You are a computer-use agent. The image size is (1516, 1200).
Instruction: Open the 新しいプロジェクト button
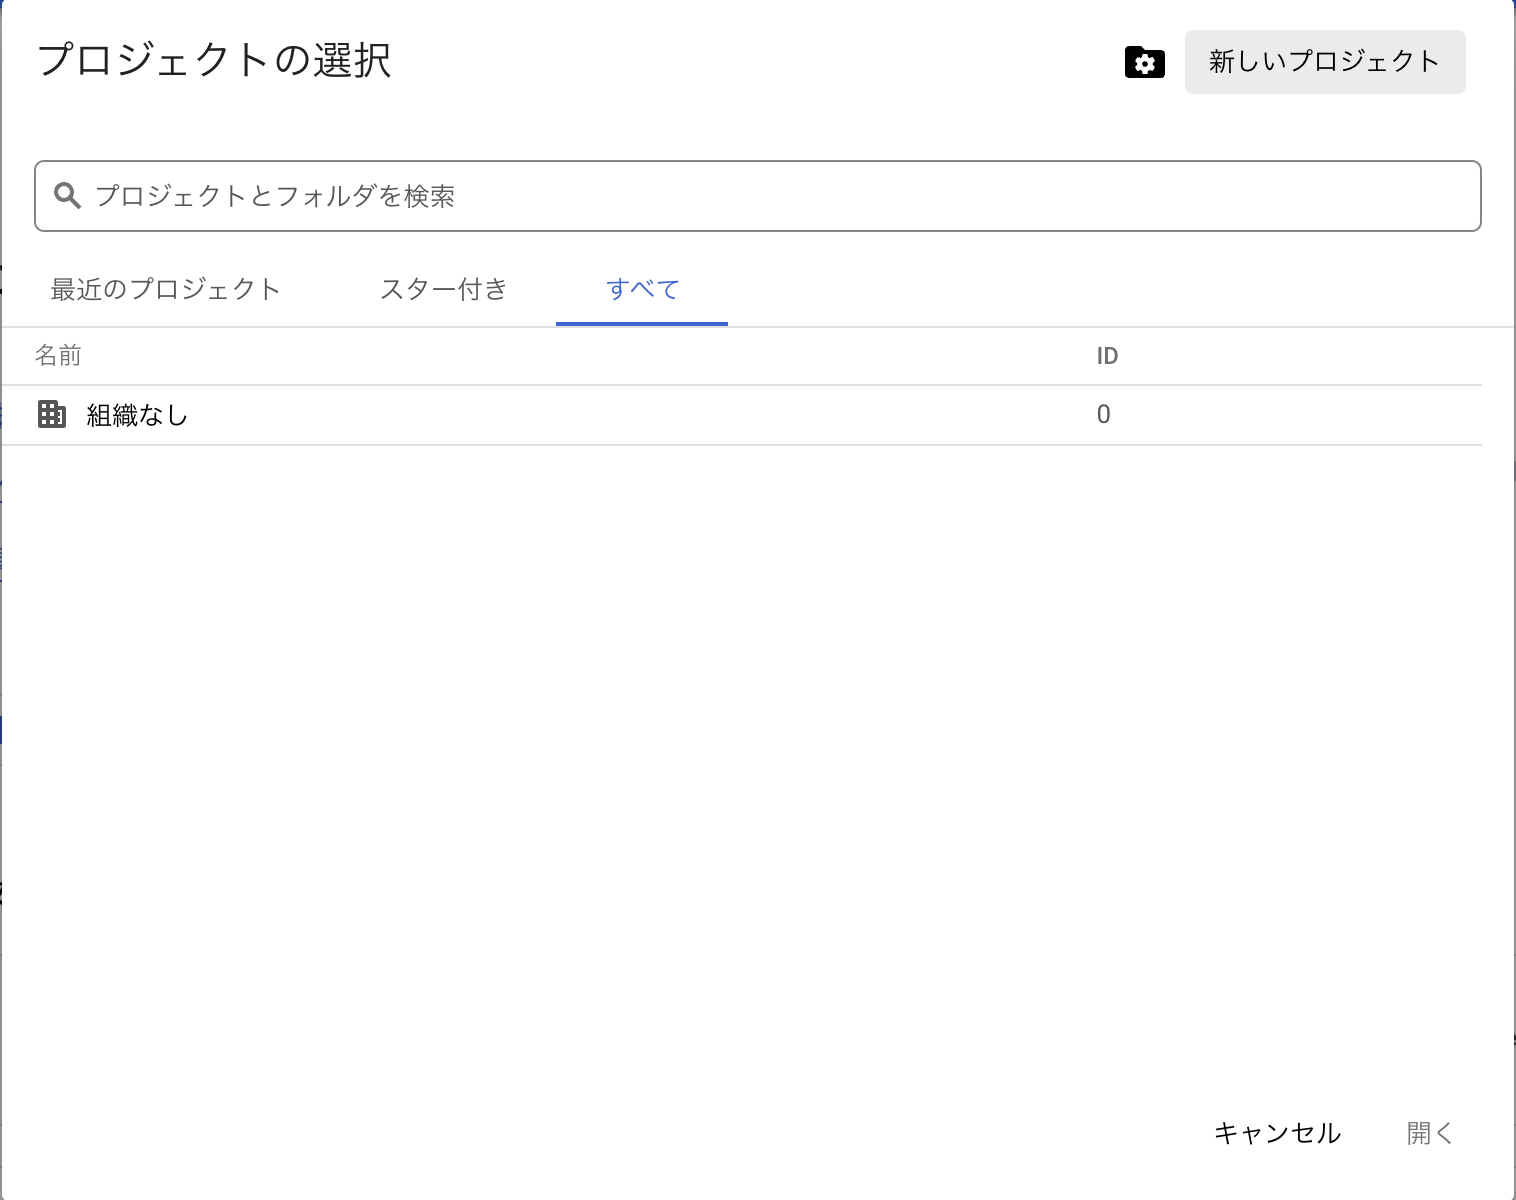(1324, 61)
